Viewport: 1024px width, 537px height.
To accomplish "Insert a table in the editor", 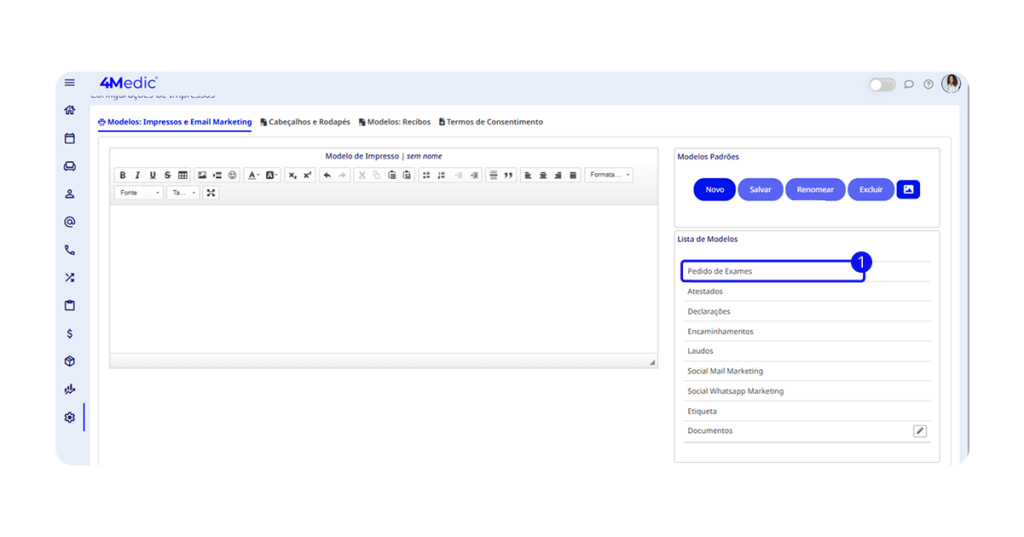I will pos(182,175).
